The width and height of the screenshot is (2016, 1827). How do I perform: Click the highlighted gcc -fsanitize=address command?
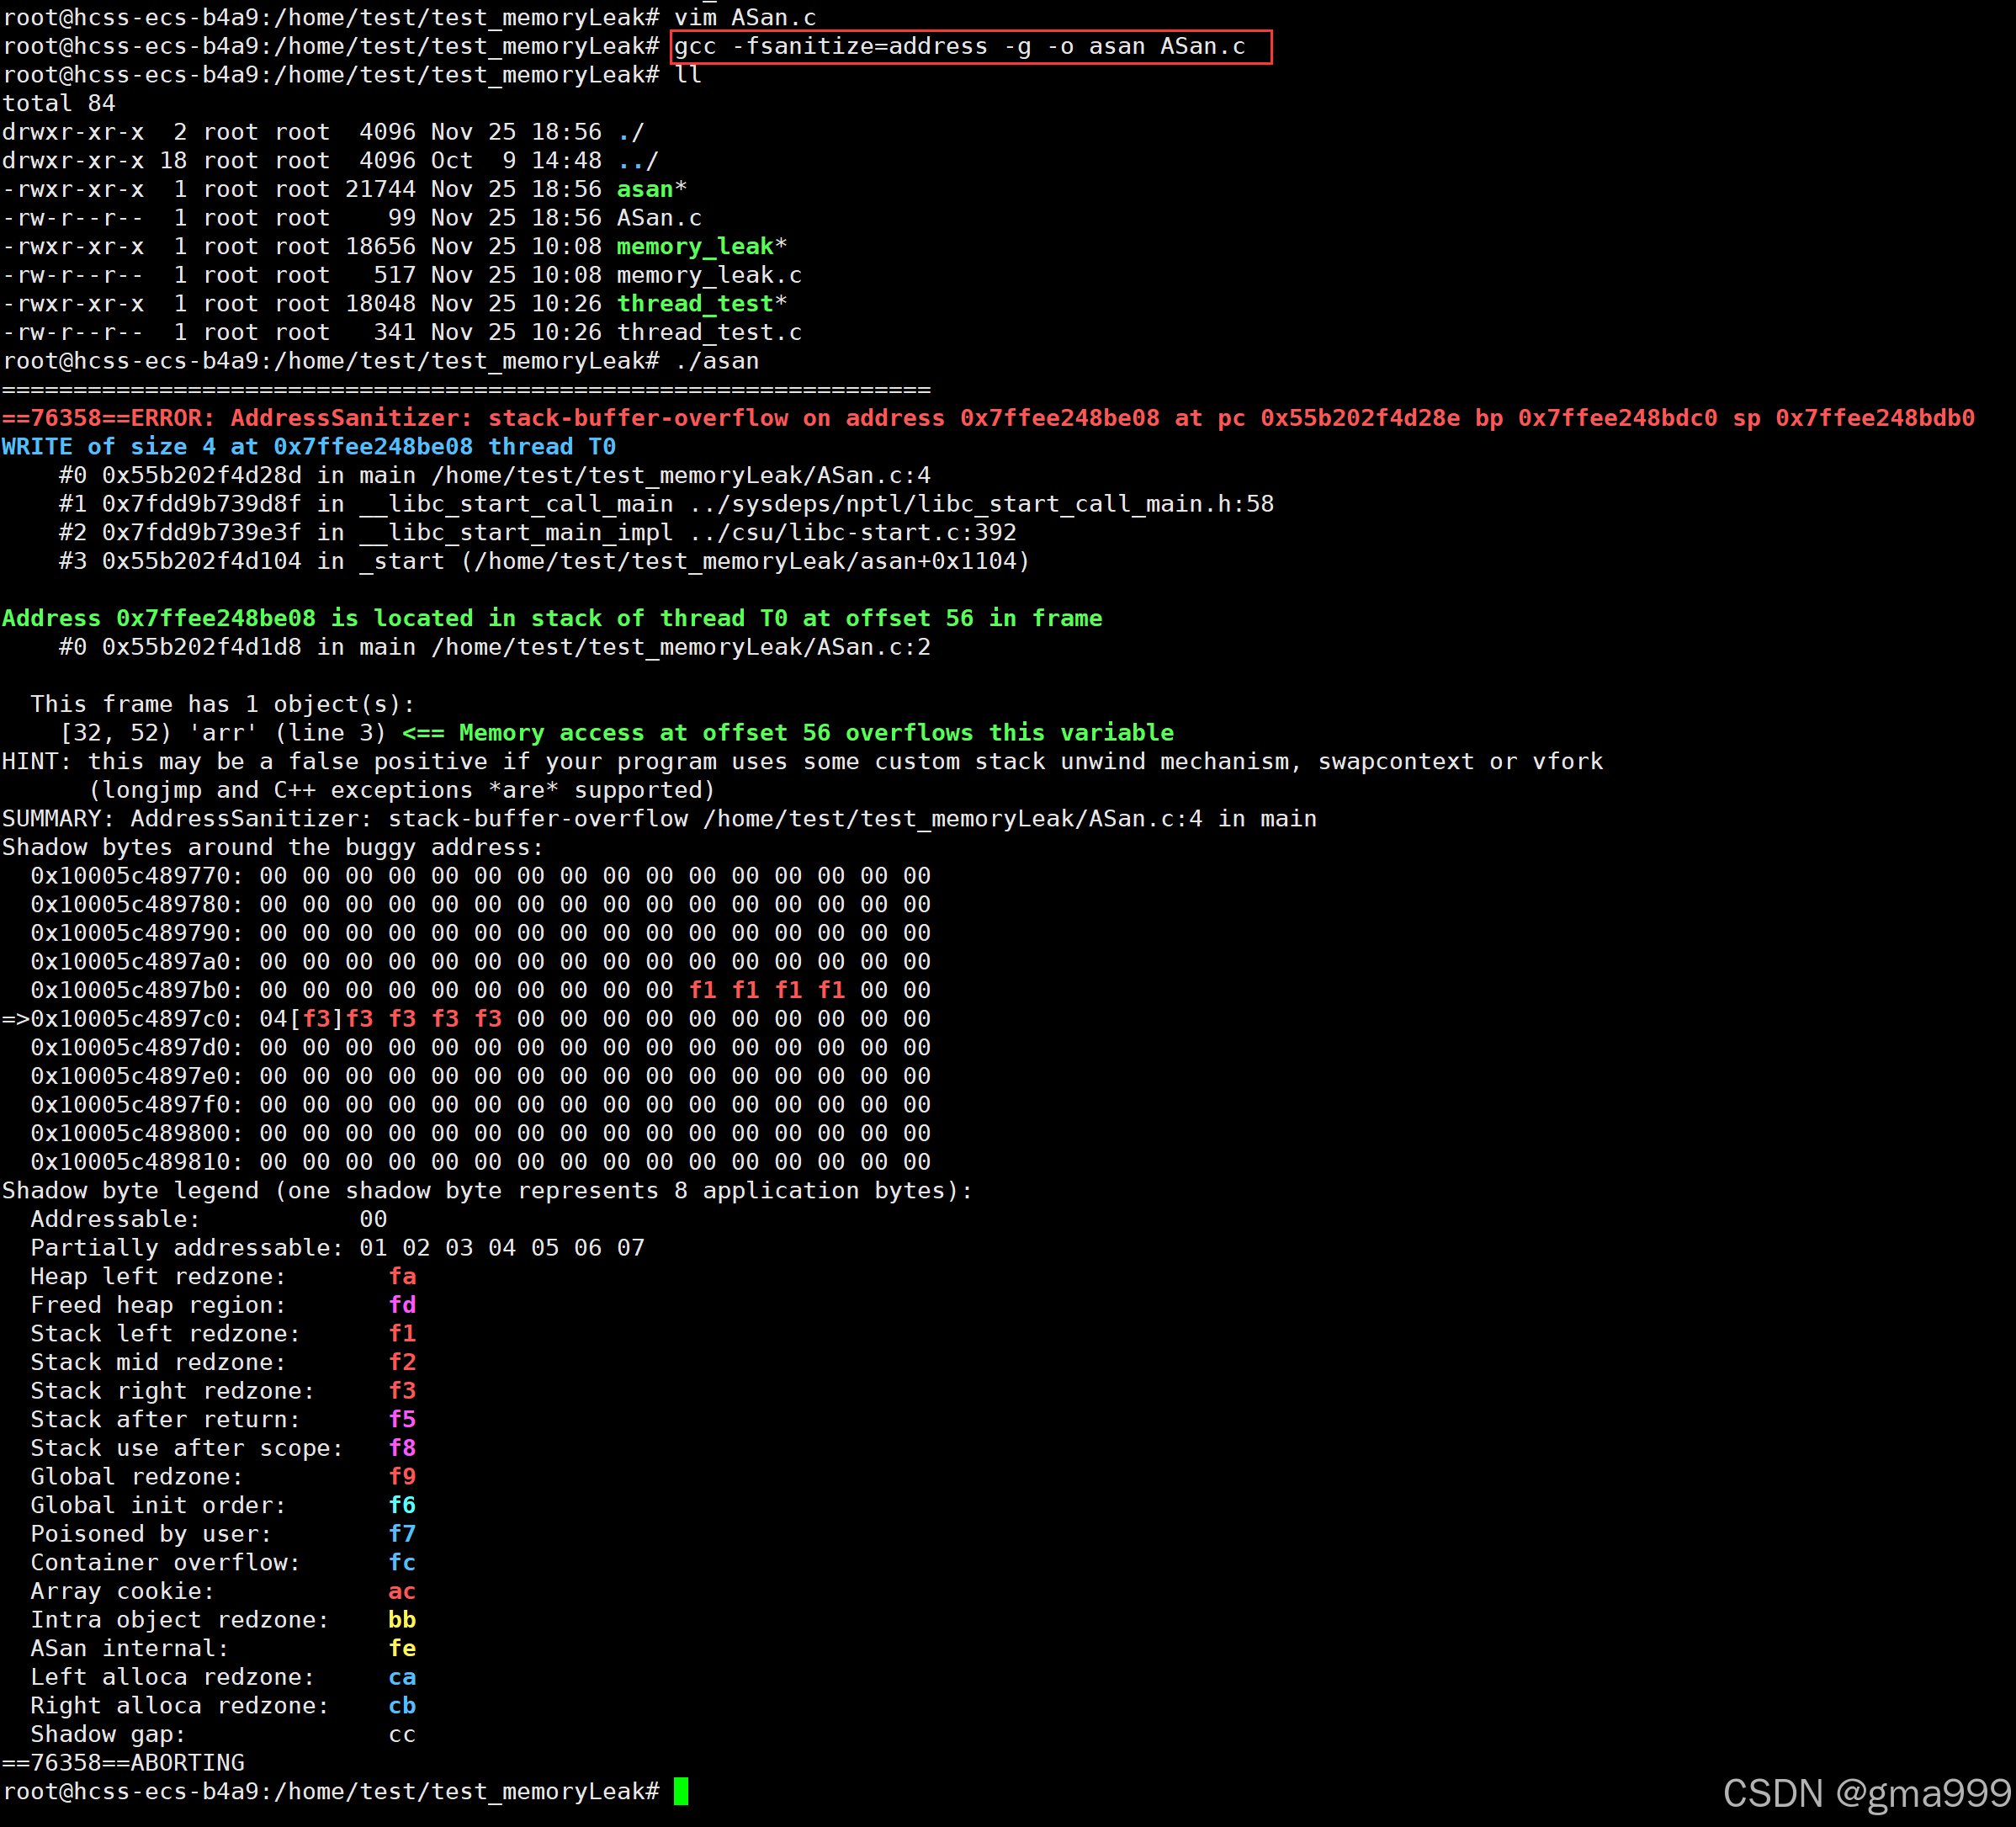coord(960,46)
